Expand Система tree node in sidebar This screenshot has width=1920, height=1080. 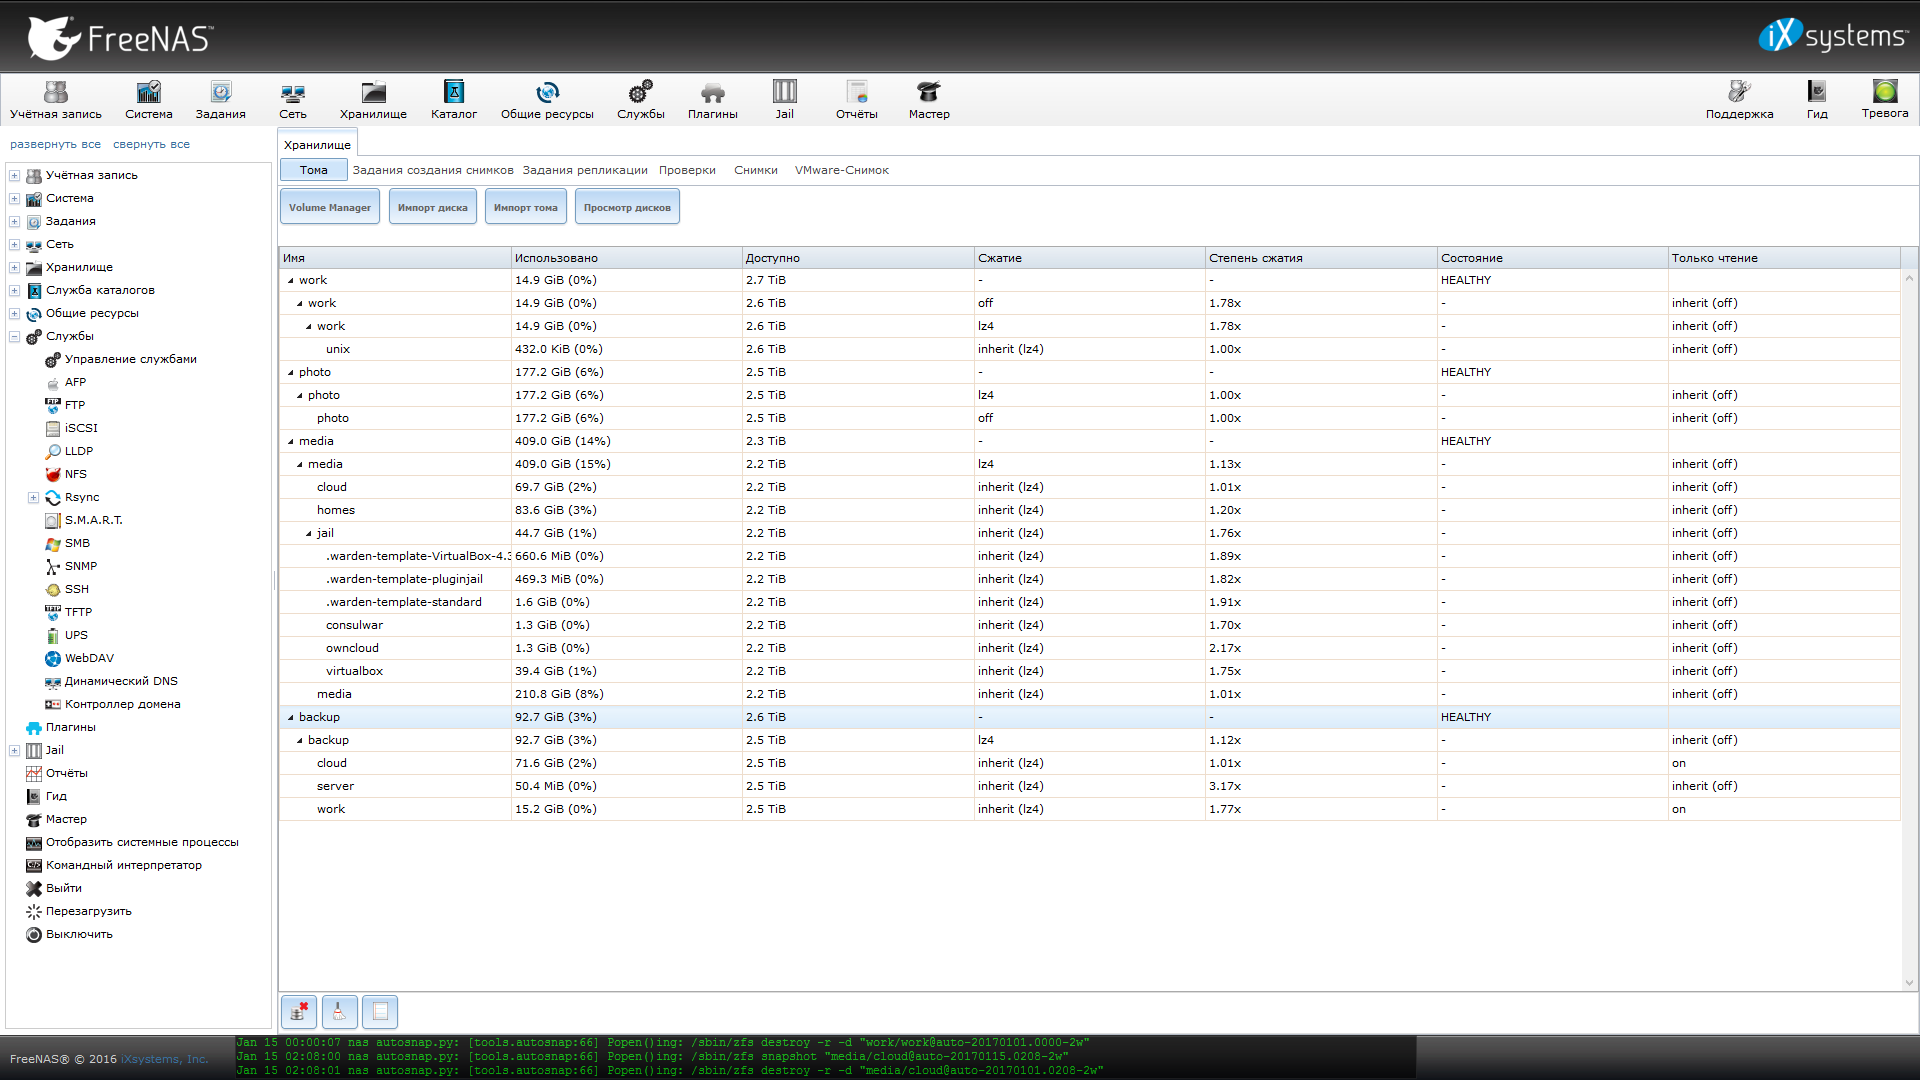tap(15, 198)
